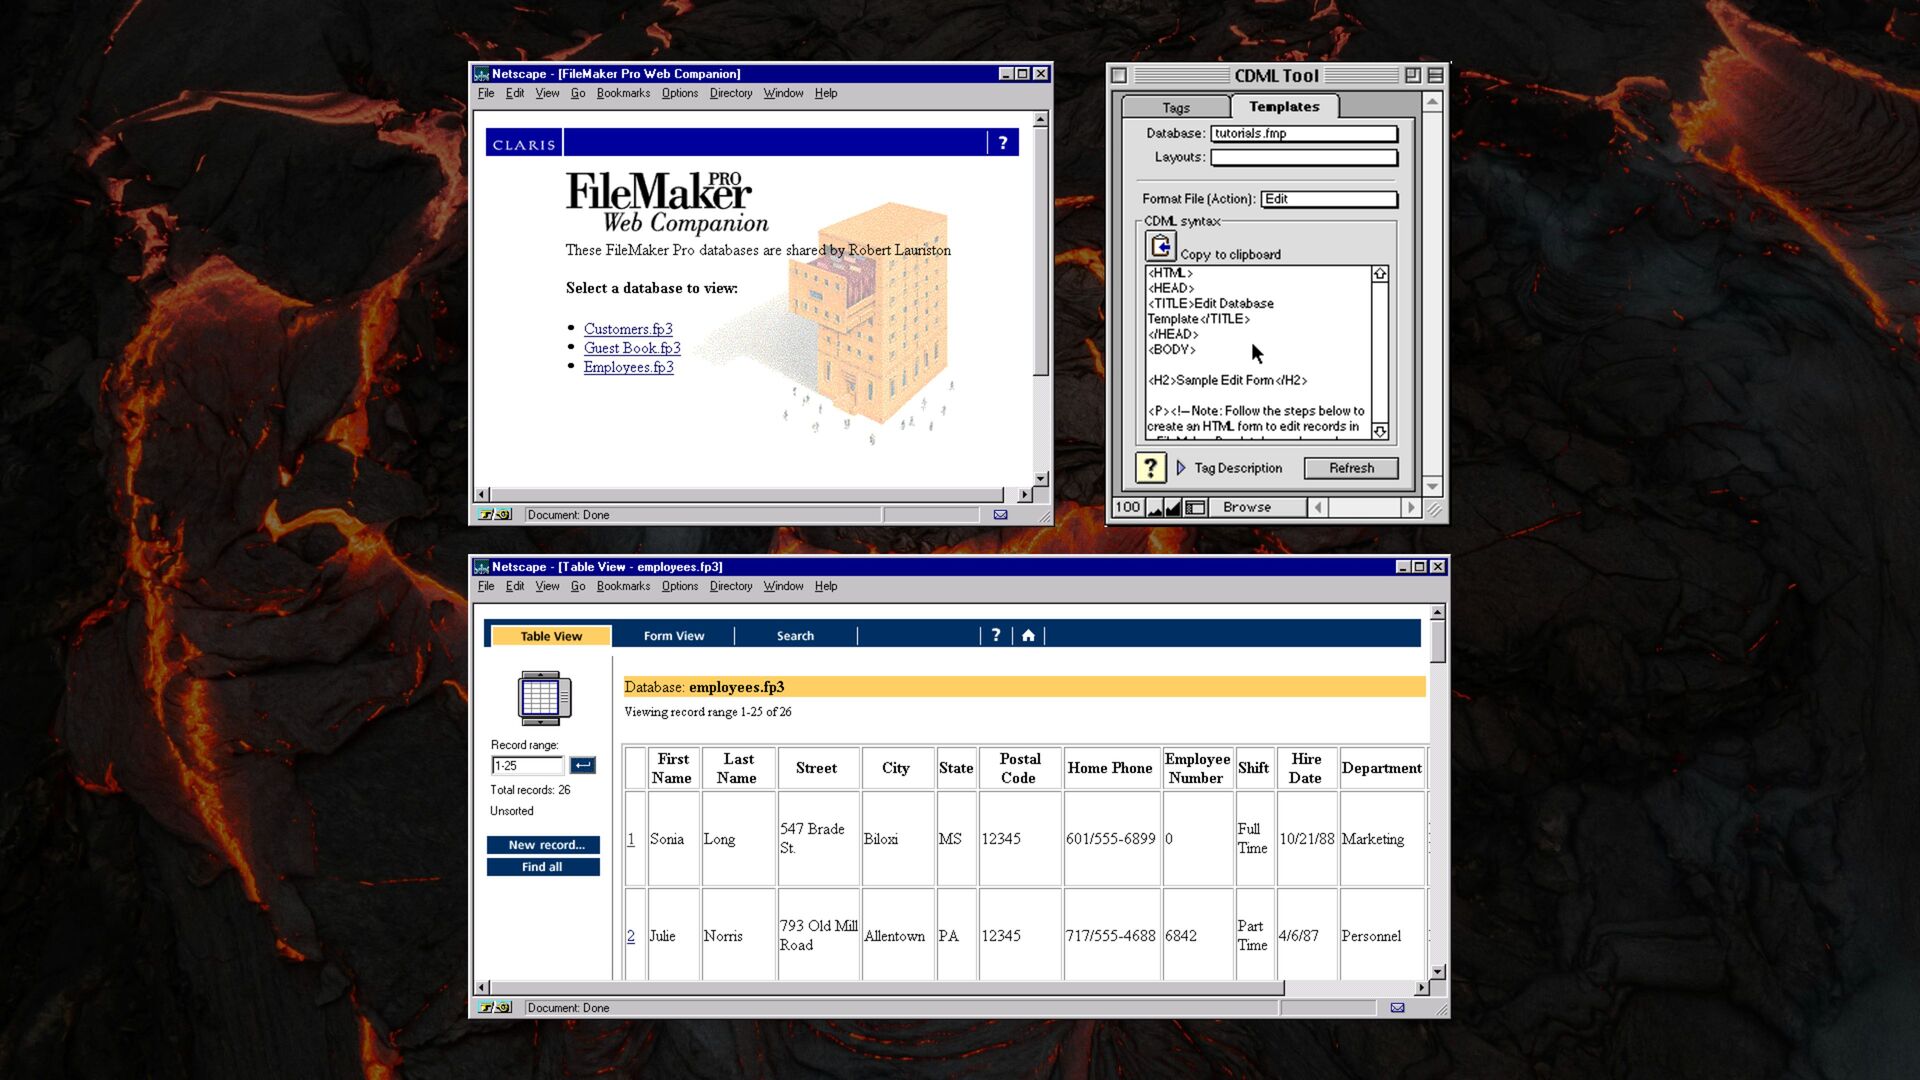Click the zoom box in CDML Tool title bar
Image resolution: width=1920 pixels, height=1080 pixels.
tap(1412, 76)
